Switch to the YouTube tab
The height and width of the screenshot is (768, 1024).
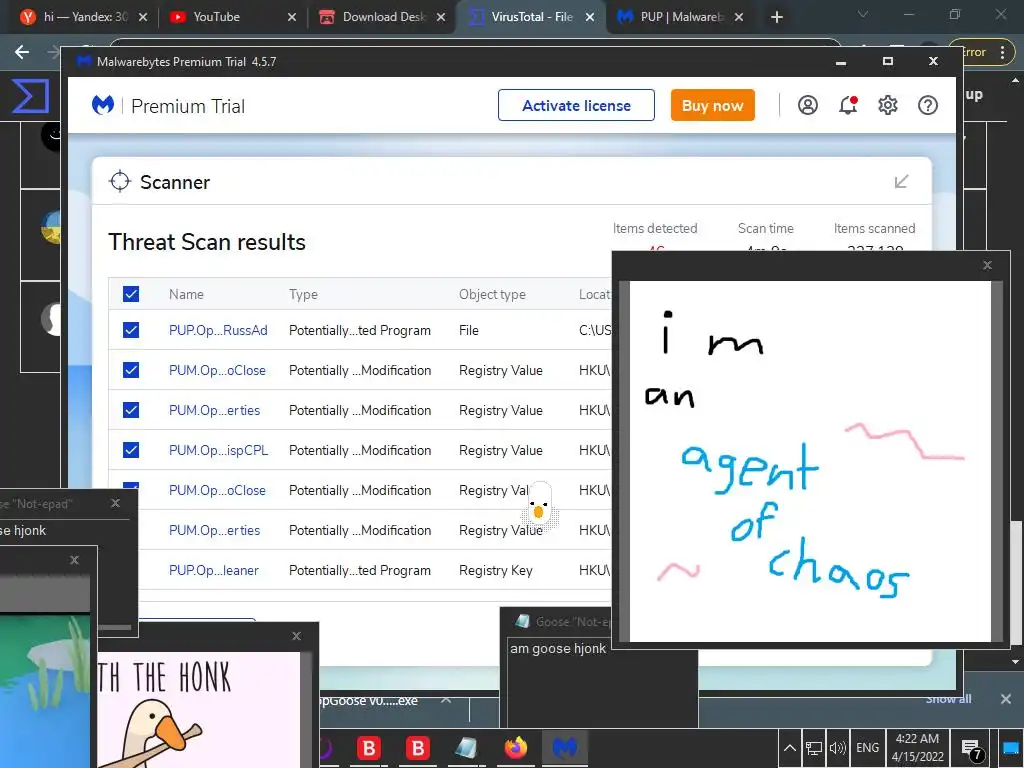pyautogui.click(x=233, y=17)
